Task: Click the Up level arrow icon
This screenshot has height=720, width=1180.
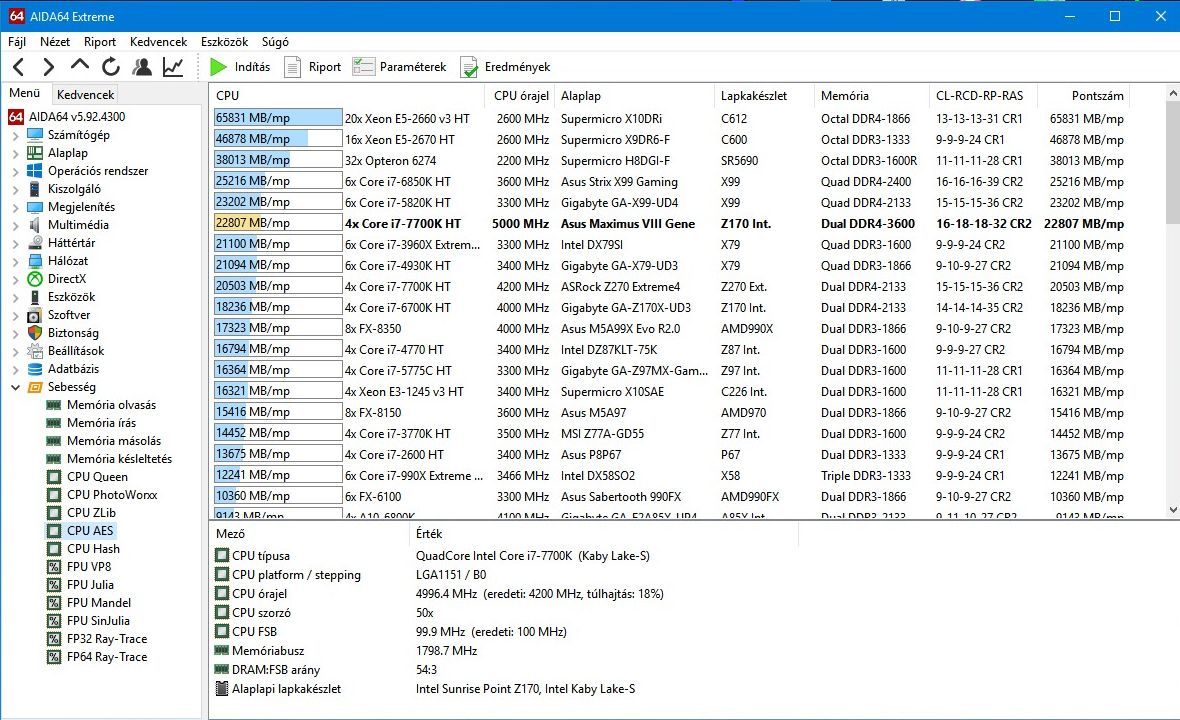Action: pos(79,65)
